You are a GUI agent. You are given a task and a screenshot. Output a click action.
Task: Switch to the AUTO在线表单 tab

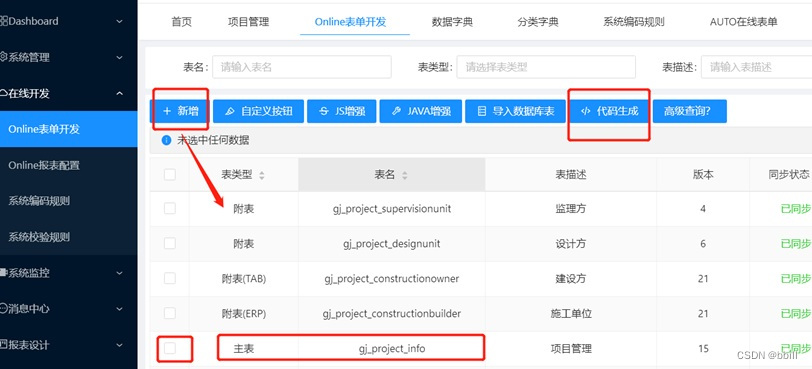744,22
